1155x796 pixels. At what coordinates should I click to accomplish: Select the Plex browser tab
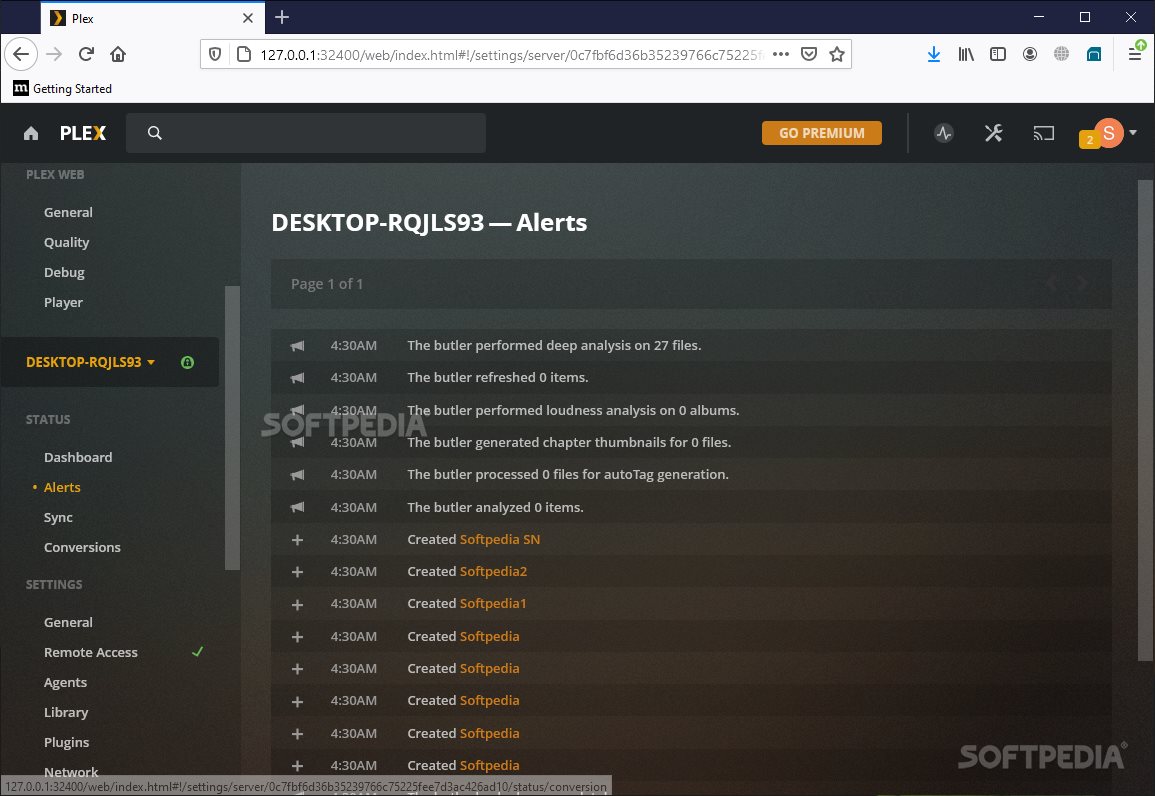pyautogui.click(x=151, y=18)
